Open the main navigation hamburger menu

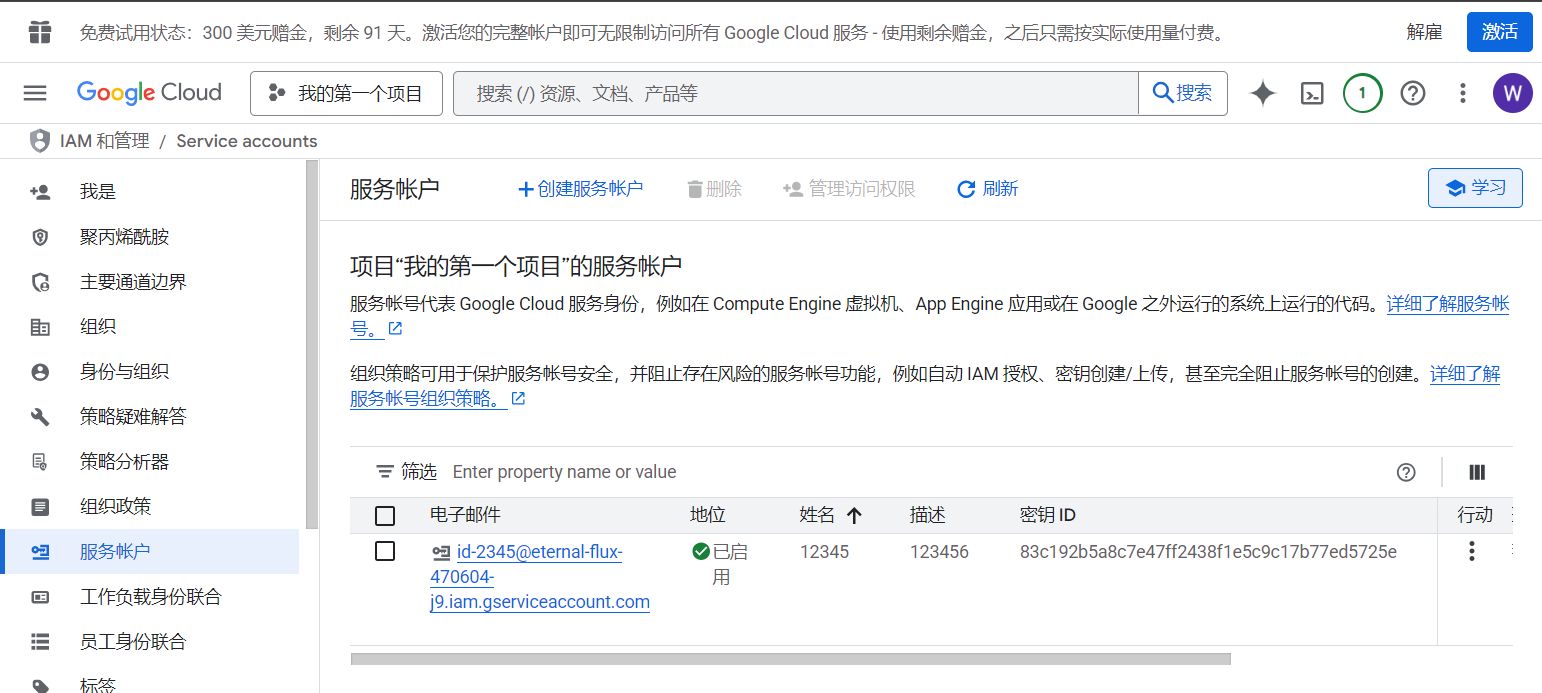pyautogui.click(x=35, y=93)
